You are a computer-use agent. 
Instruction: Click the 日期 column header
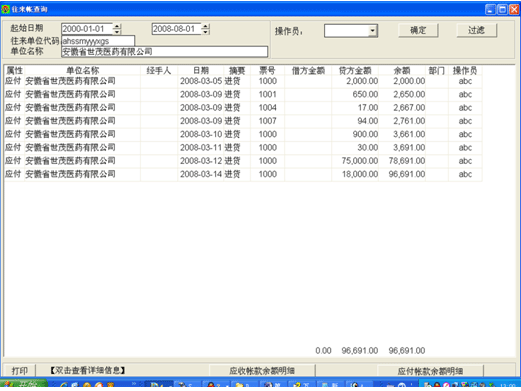point(201,70)
